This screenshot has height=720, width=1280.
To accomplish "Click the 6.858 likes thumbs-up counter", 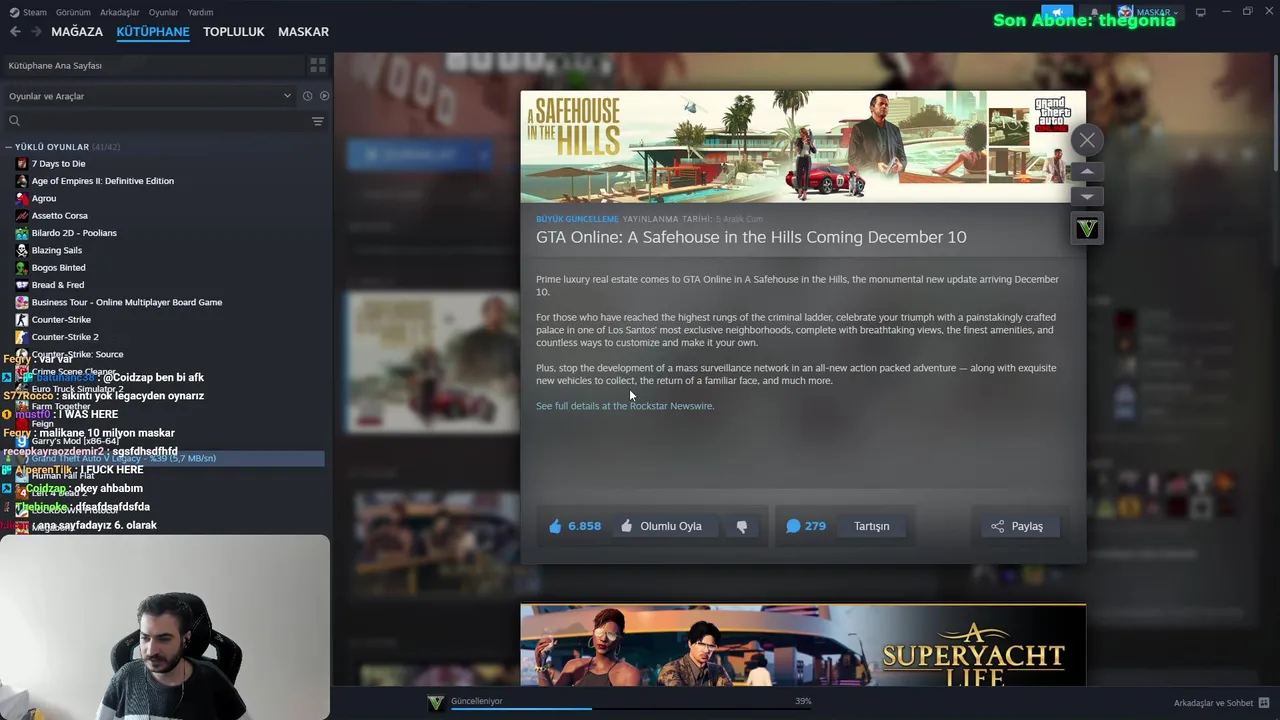I will 575,526.
